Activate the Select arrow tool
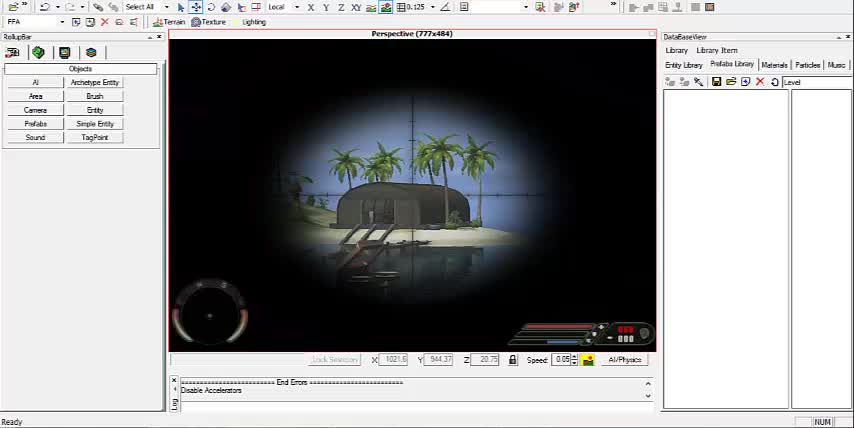Screen dimensions: 854x428 coord(181,7)
